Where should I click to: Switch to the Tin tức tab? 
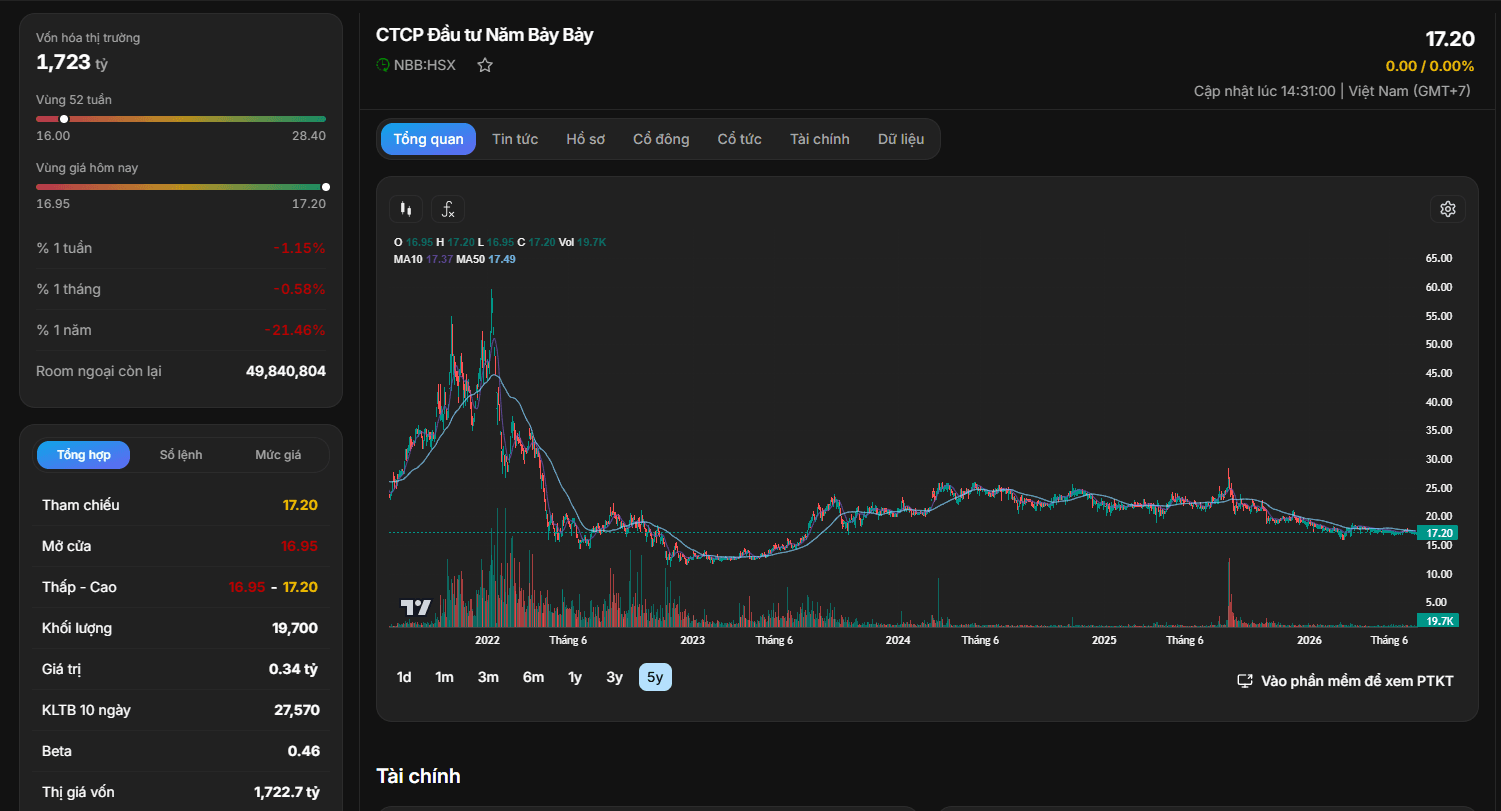(x=515, y=139)
